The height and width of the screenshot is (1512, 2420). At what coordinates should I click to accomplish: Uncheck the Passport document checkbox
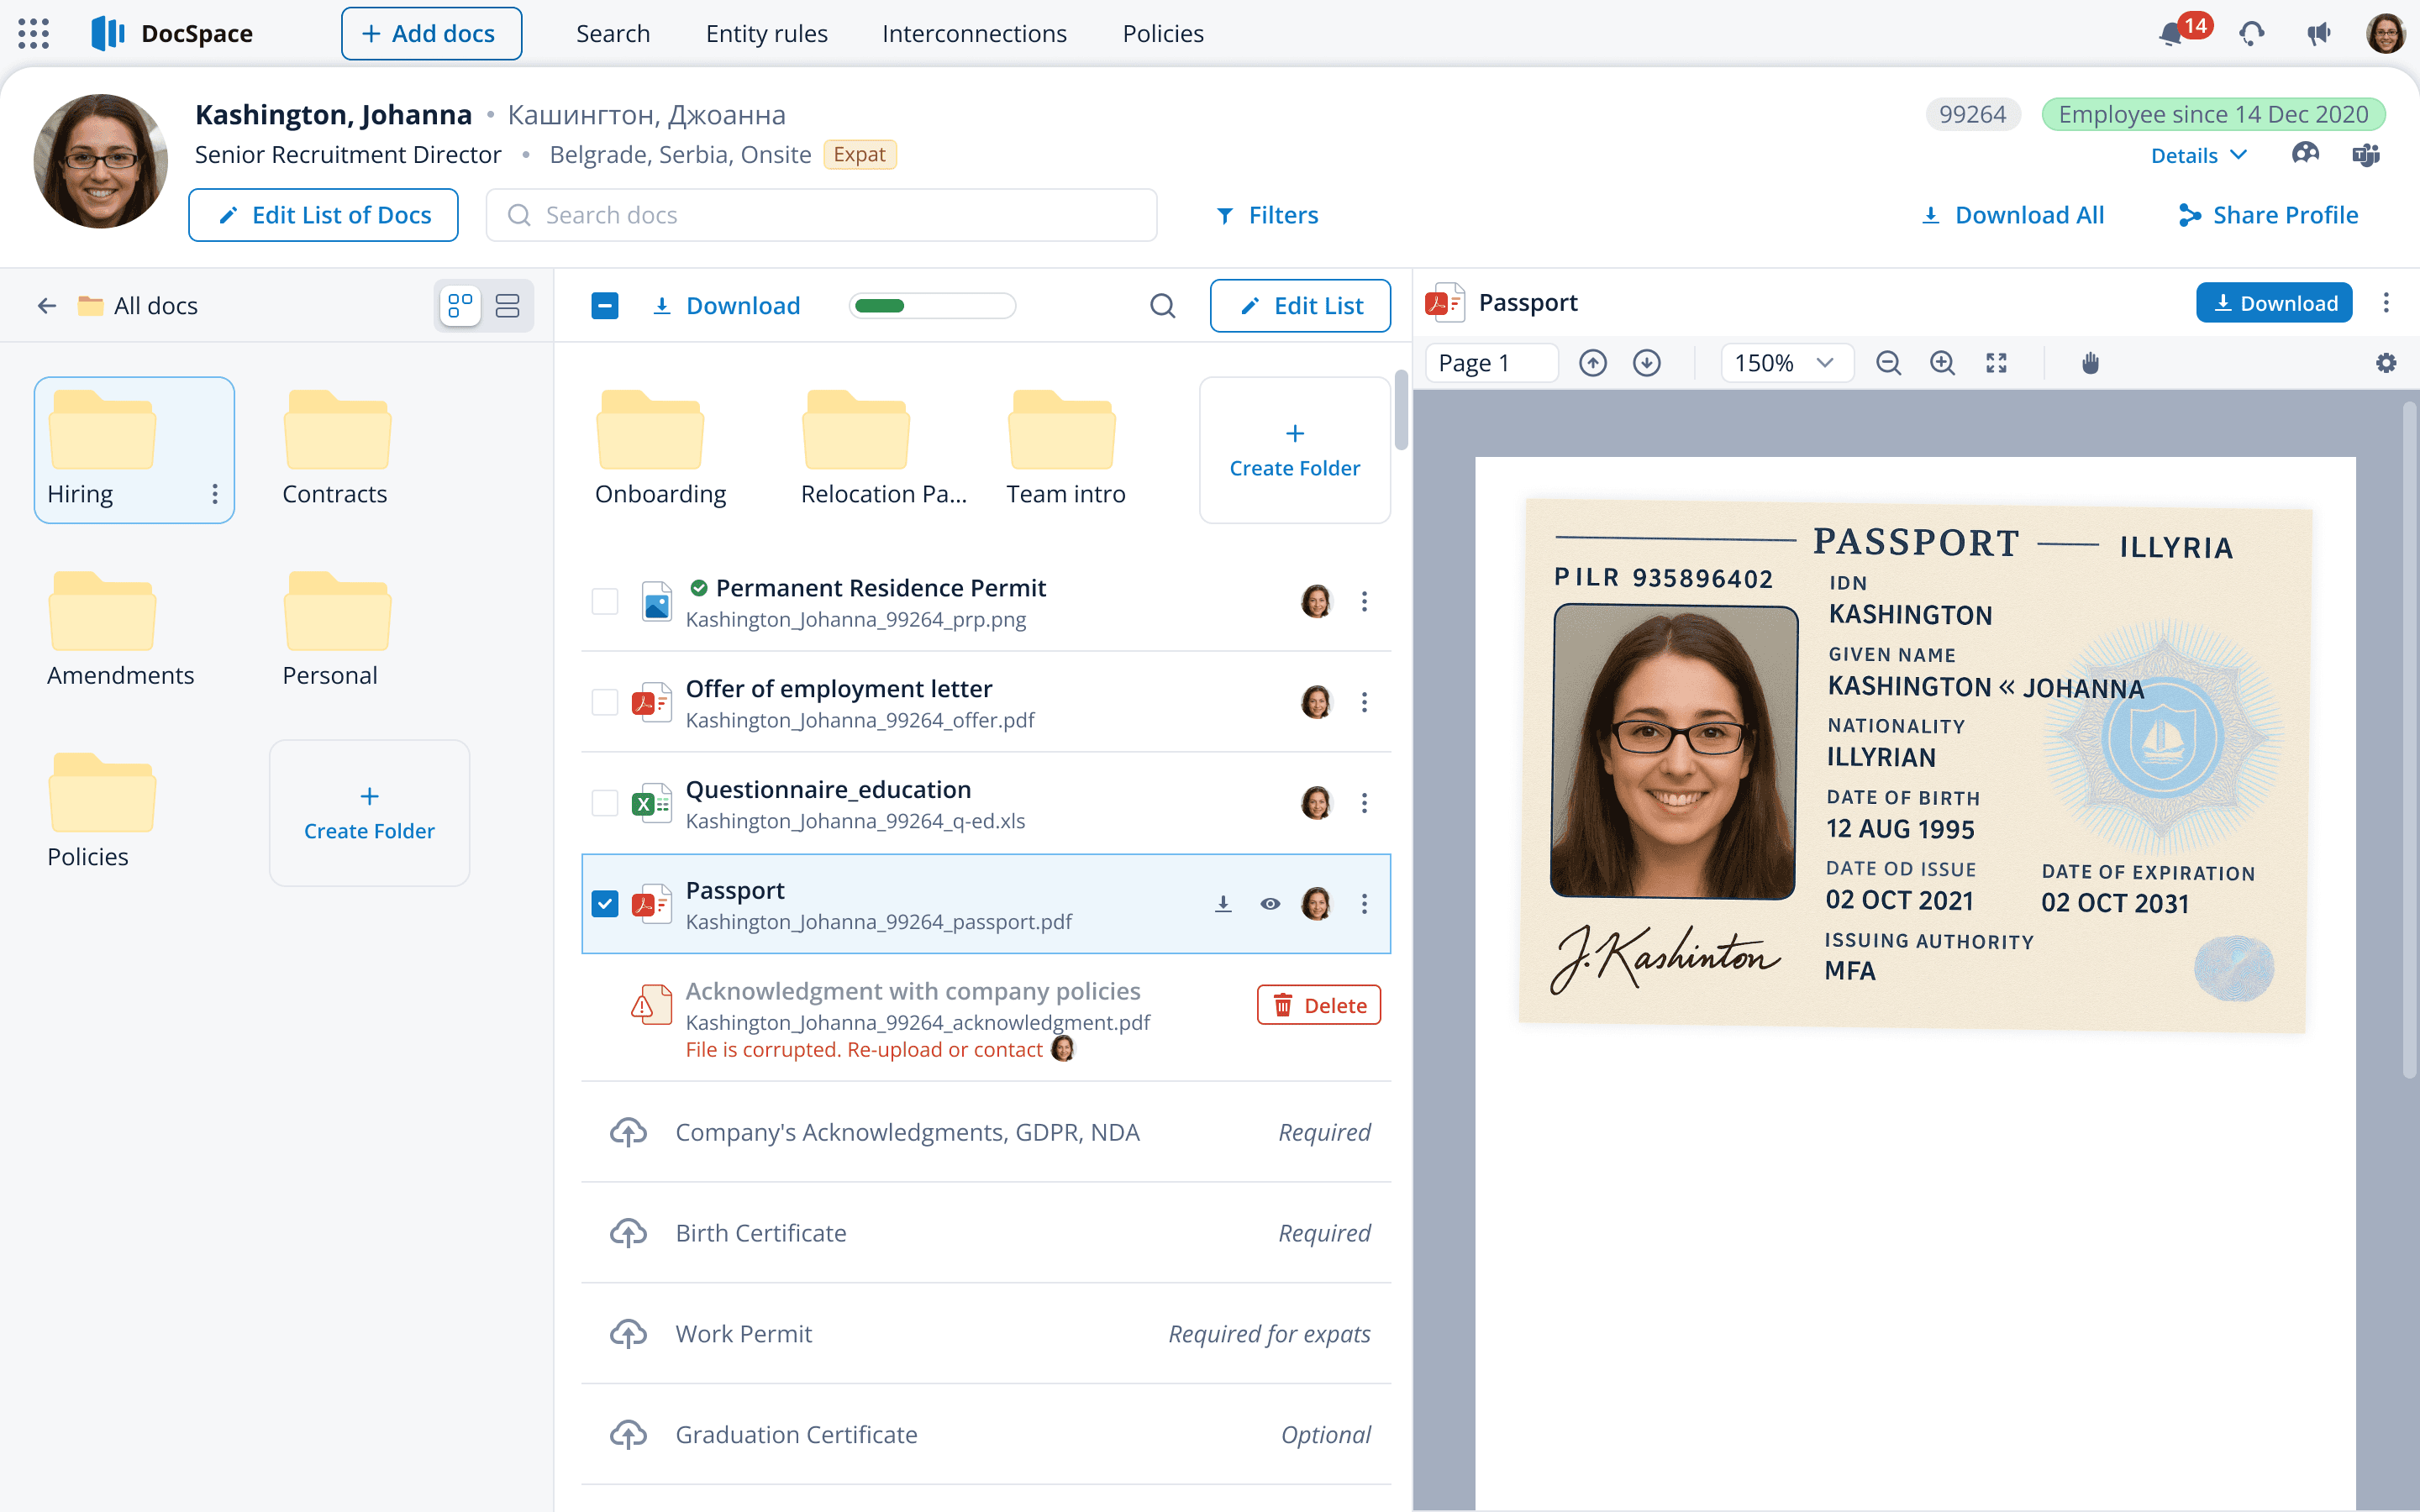click(x=605, y=904)
